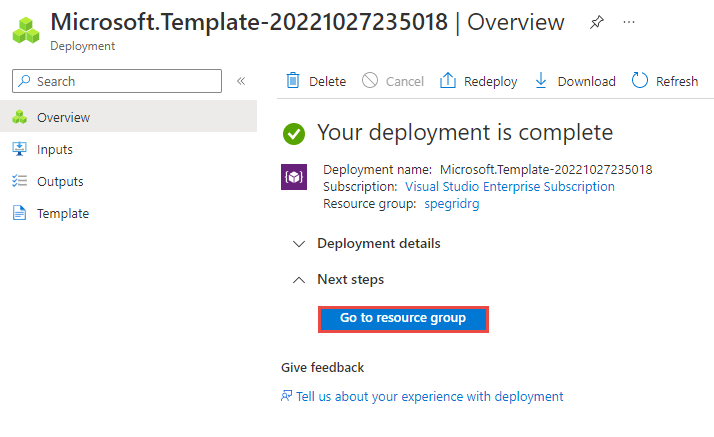Screen dimensions: 714x437
Task: Open the Inputs menu item
Action: pyautogui.click(x=54, y=149)
